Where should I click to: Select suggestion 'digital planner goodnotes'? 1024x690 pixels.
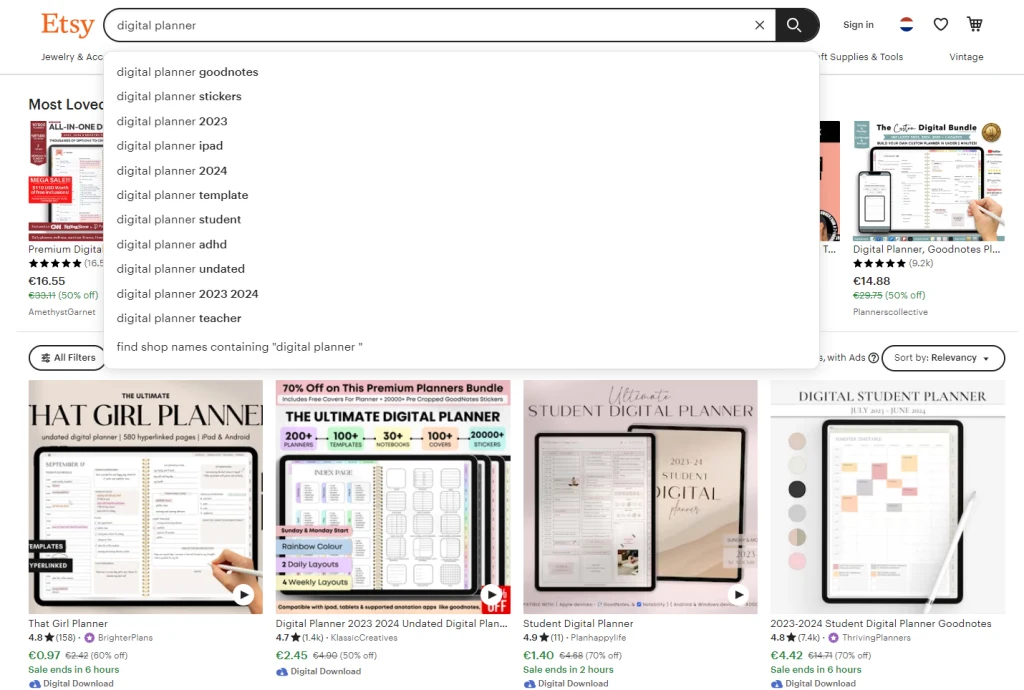click(x=187, y=72)
